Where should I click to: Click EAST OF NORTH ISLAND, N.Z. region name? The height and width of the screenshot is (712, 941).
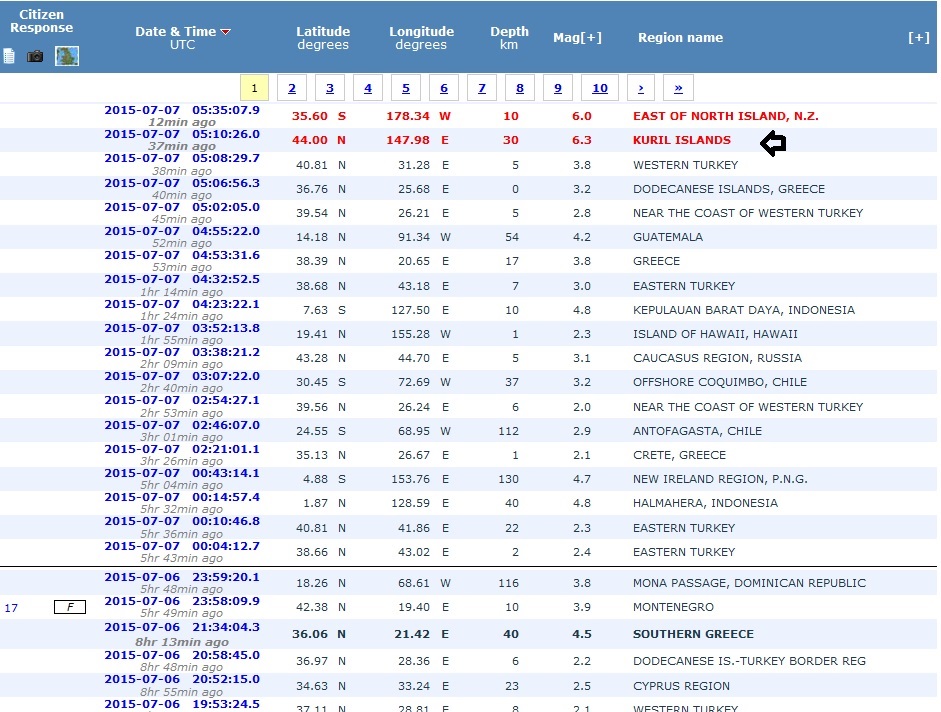726,116
